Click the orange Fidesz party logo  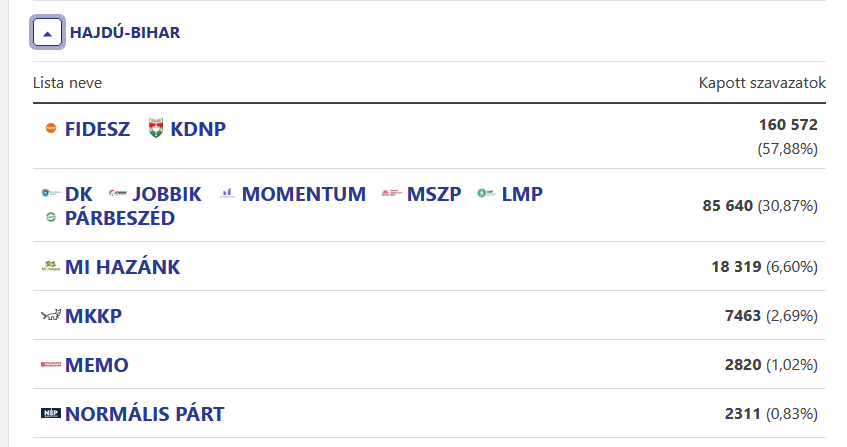tap(51, 129)
